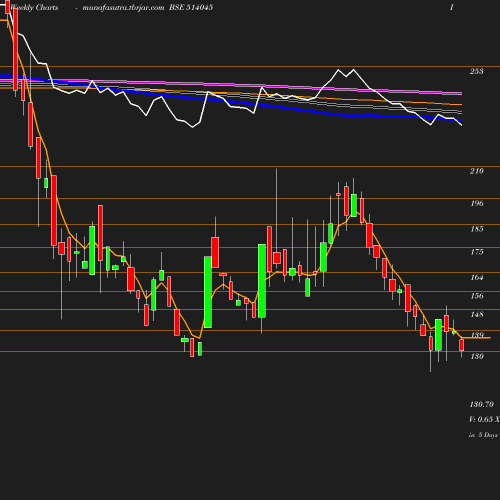Select the 175 price axis label
This screenshot has height=500, width=500.
click(477, 252)
